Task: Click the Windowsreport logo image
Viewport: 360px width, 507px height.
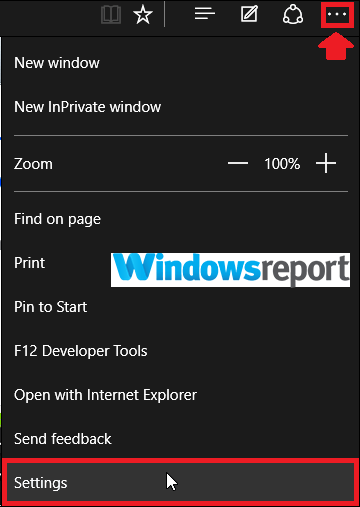Action: click(x=230, y=270)
